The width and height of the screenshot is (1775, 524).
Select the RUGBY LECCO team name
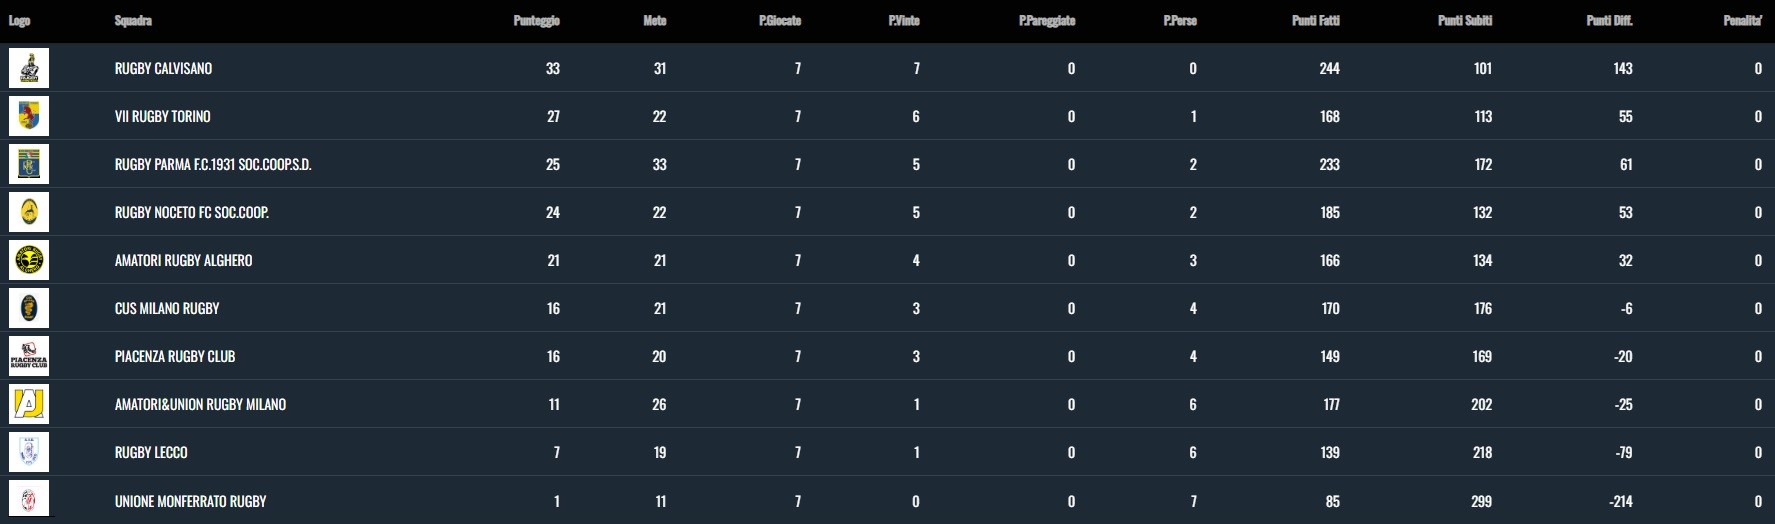point(151,453)
